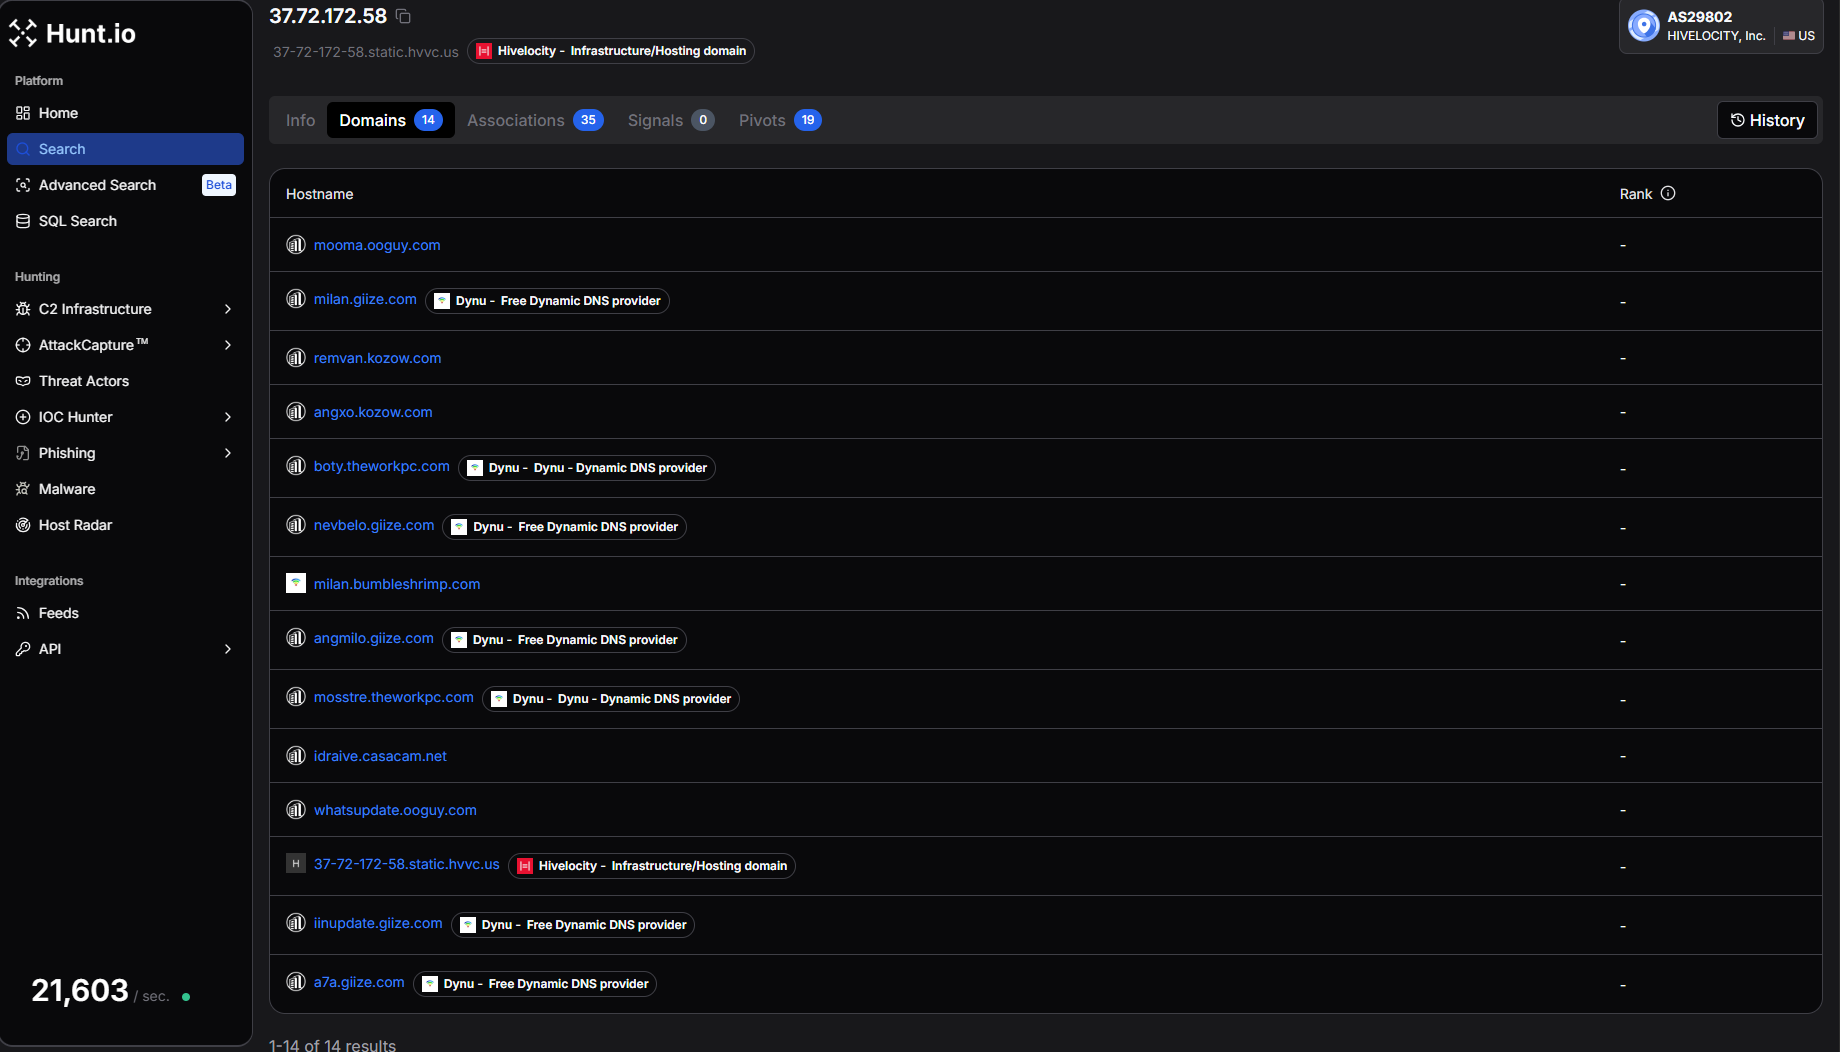
Task: Open Advanced Search in the sidebar
Action: (97, 185)
